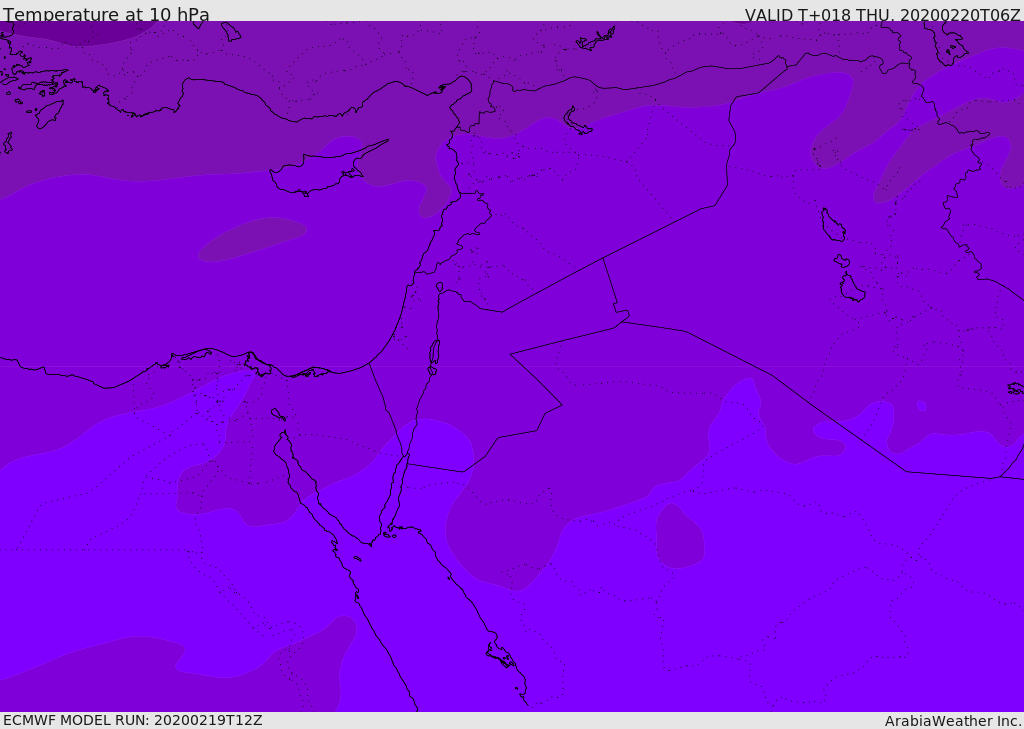Click the 'ArabiaWeather Inc' credit text
The image size is (1024, 729).
click(953, 721)
